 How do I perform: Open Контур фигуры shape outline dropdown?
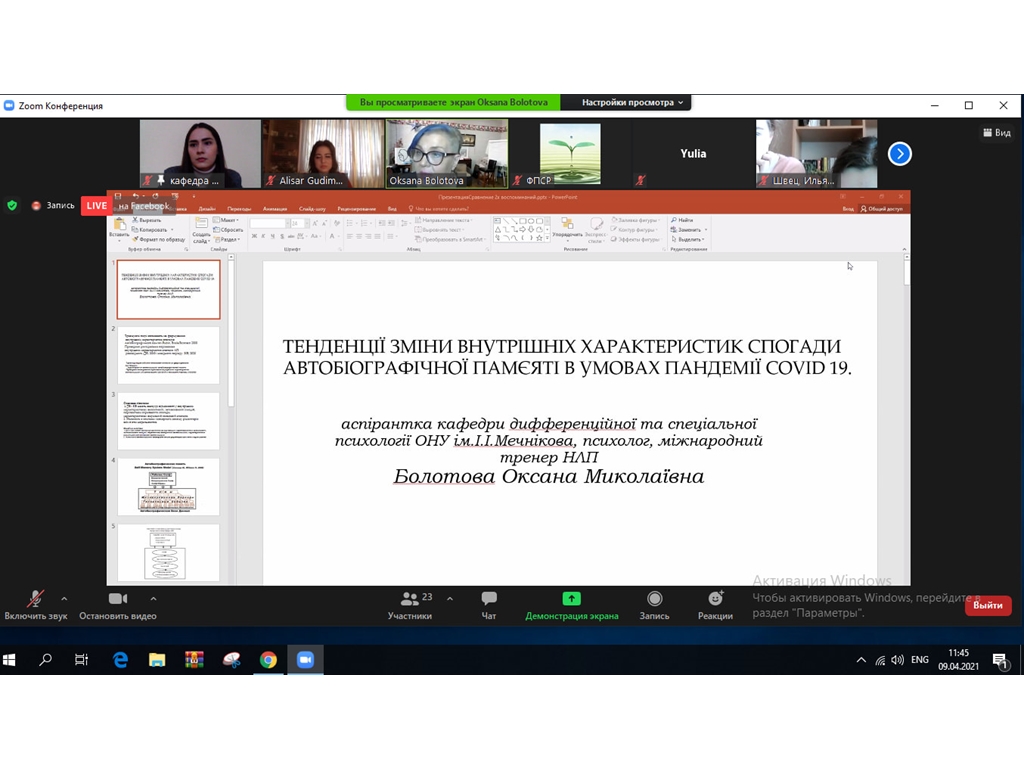(635, 230)
